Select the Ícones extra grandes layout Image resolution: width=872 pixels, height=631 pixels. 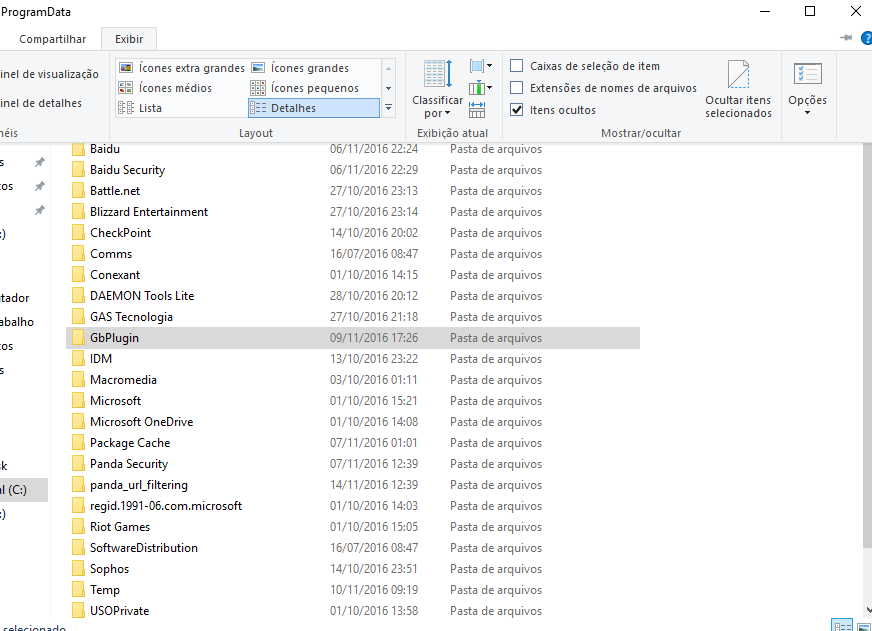coord(182,68)
